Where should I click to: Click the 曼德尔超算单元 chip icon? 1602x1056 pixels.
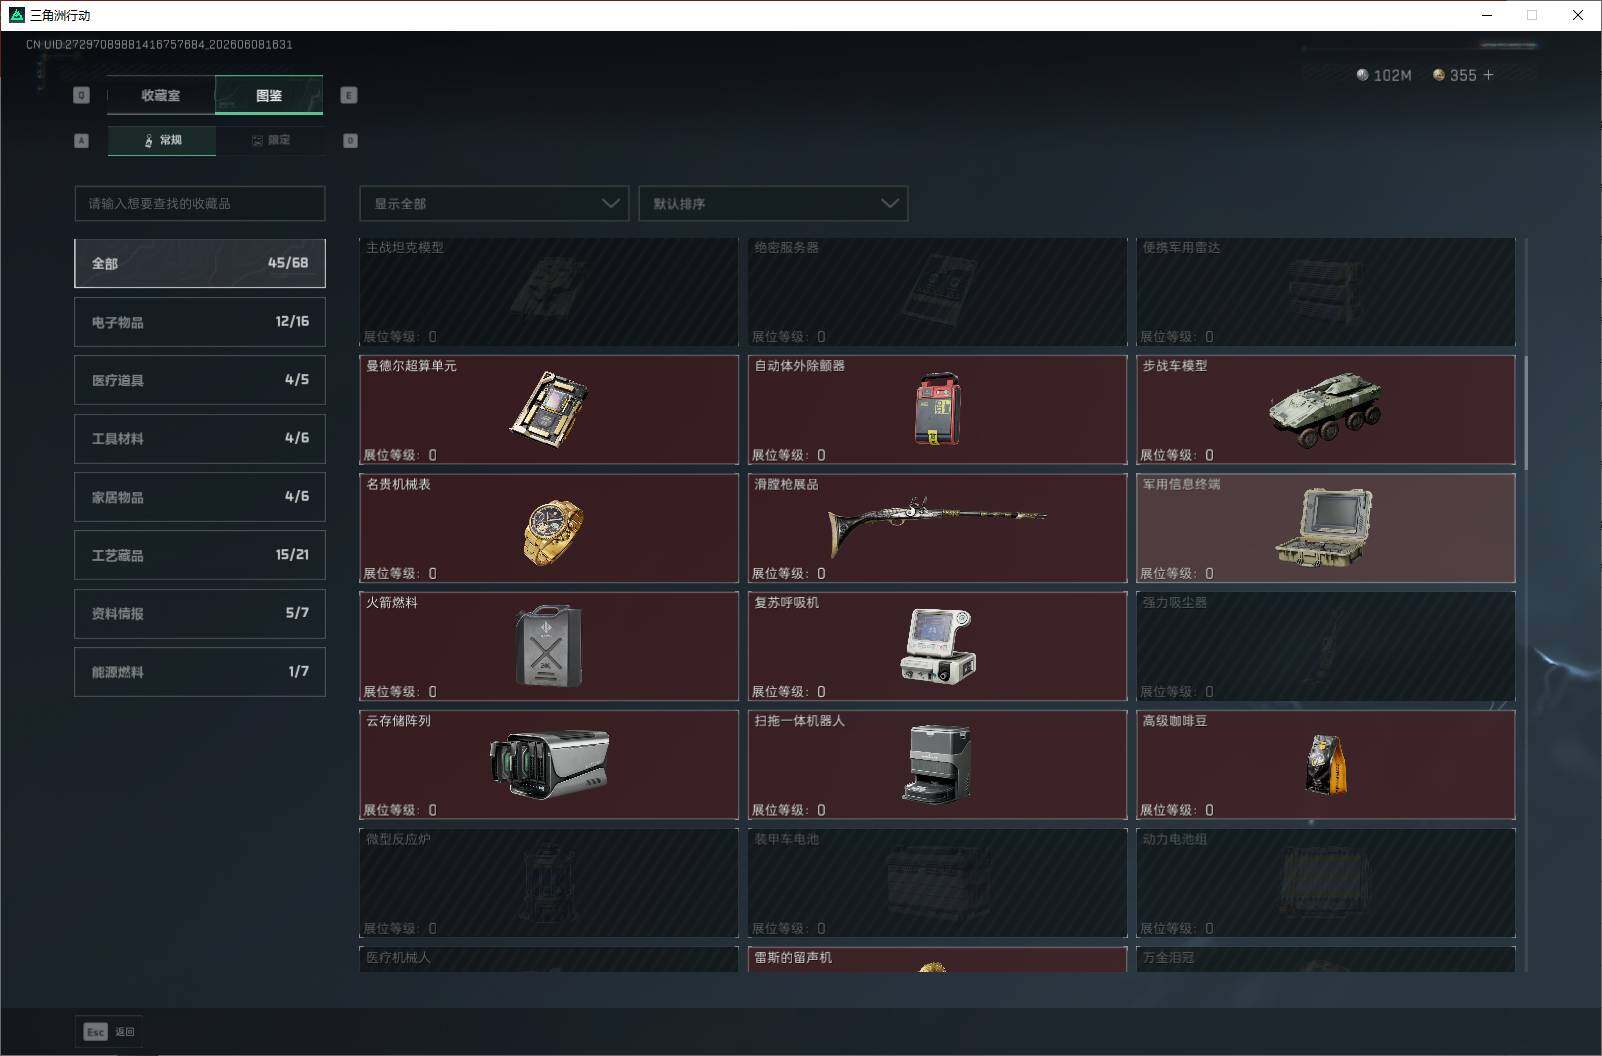click(548, 409)
